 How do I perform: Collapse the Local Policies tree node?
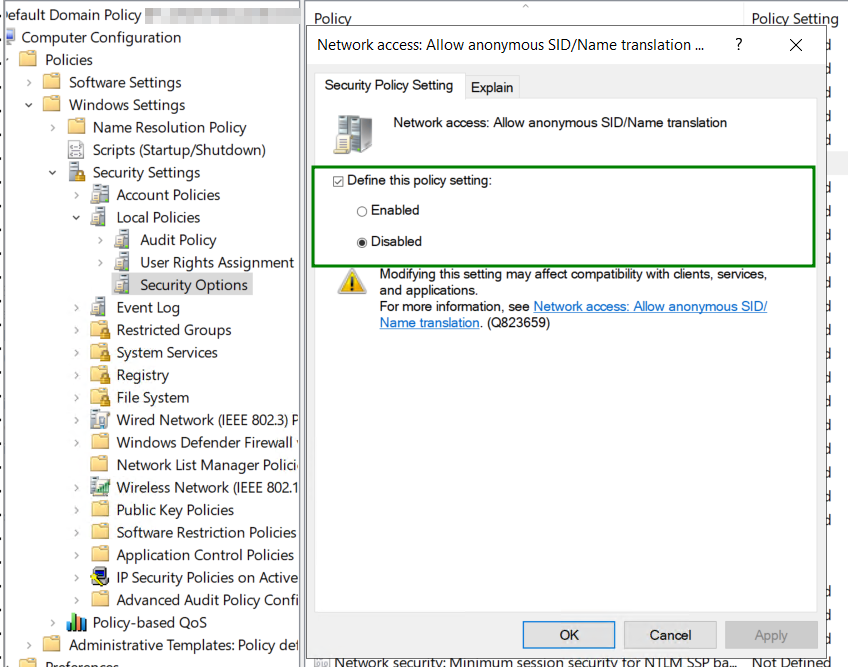[x=77, y=217]
